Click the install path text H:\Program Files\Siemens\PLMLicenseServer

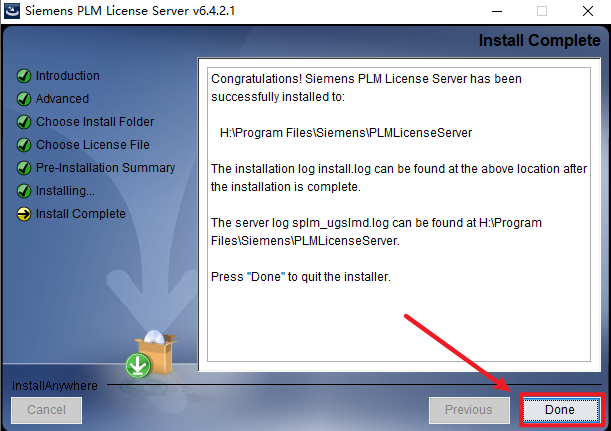(x=346, y=133)
